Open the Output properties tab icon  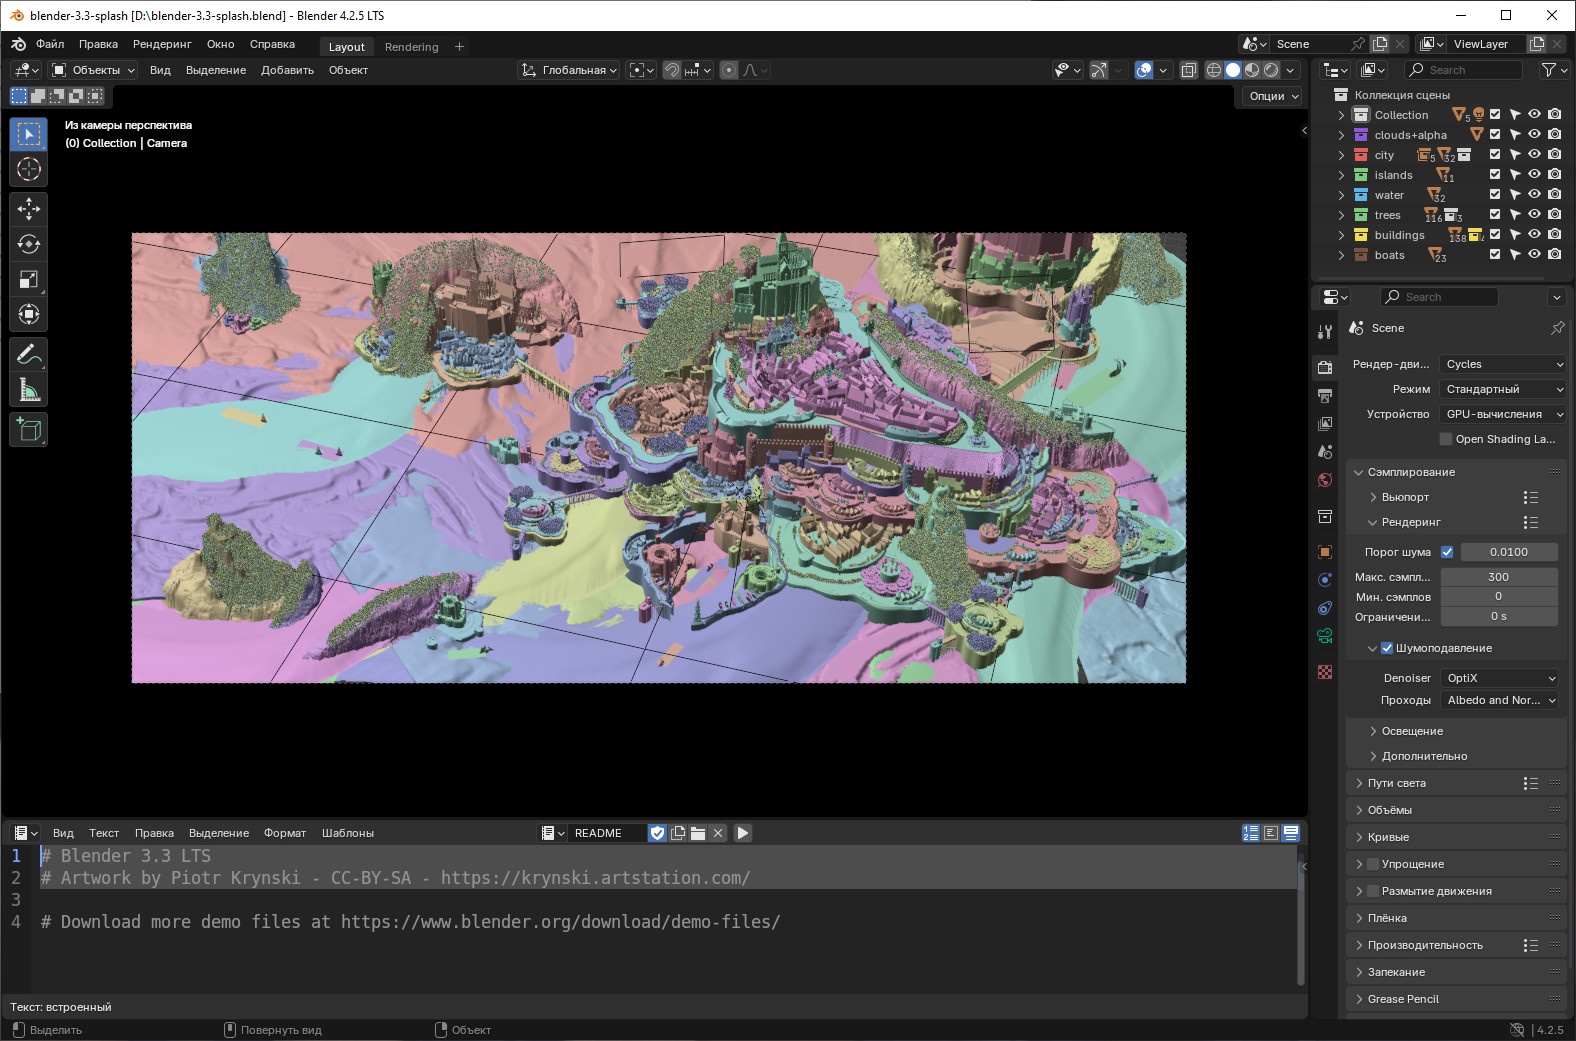(x=1325, y=396)
